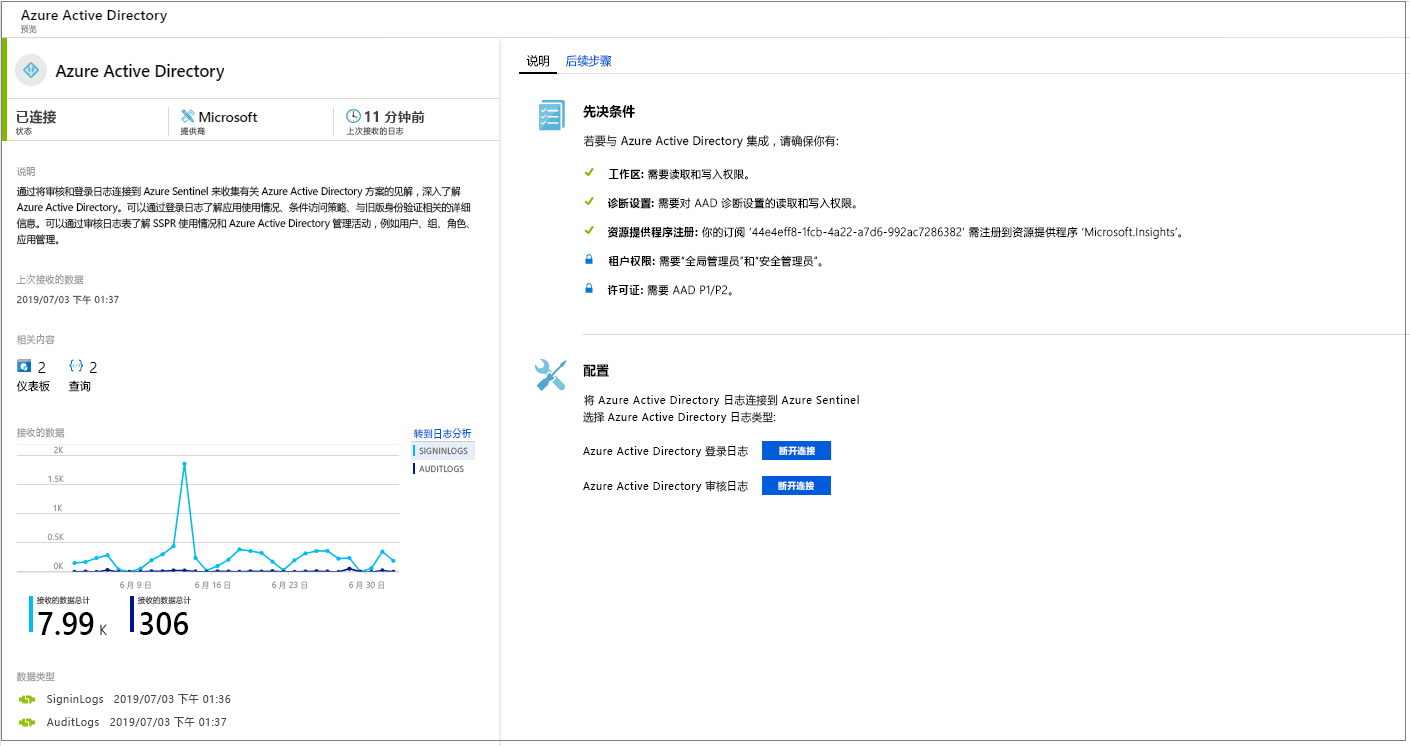The height and width of the screenshot is (746, 1410).
Task: Click the 6月 30日 chart axis label
Action: point(367,585)
